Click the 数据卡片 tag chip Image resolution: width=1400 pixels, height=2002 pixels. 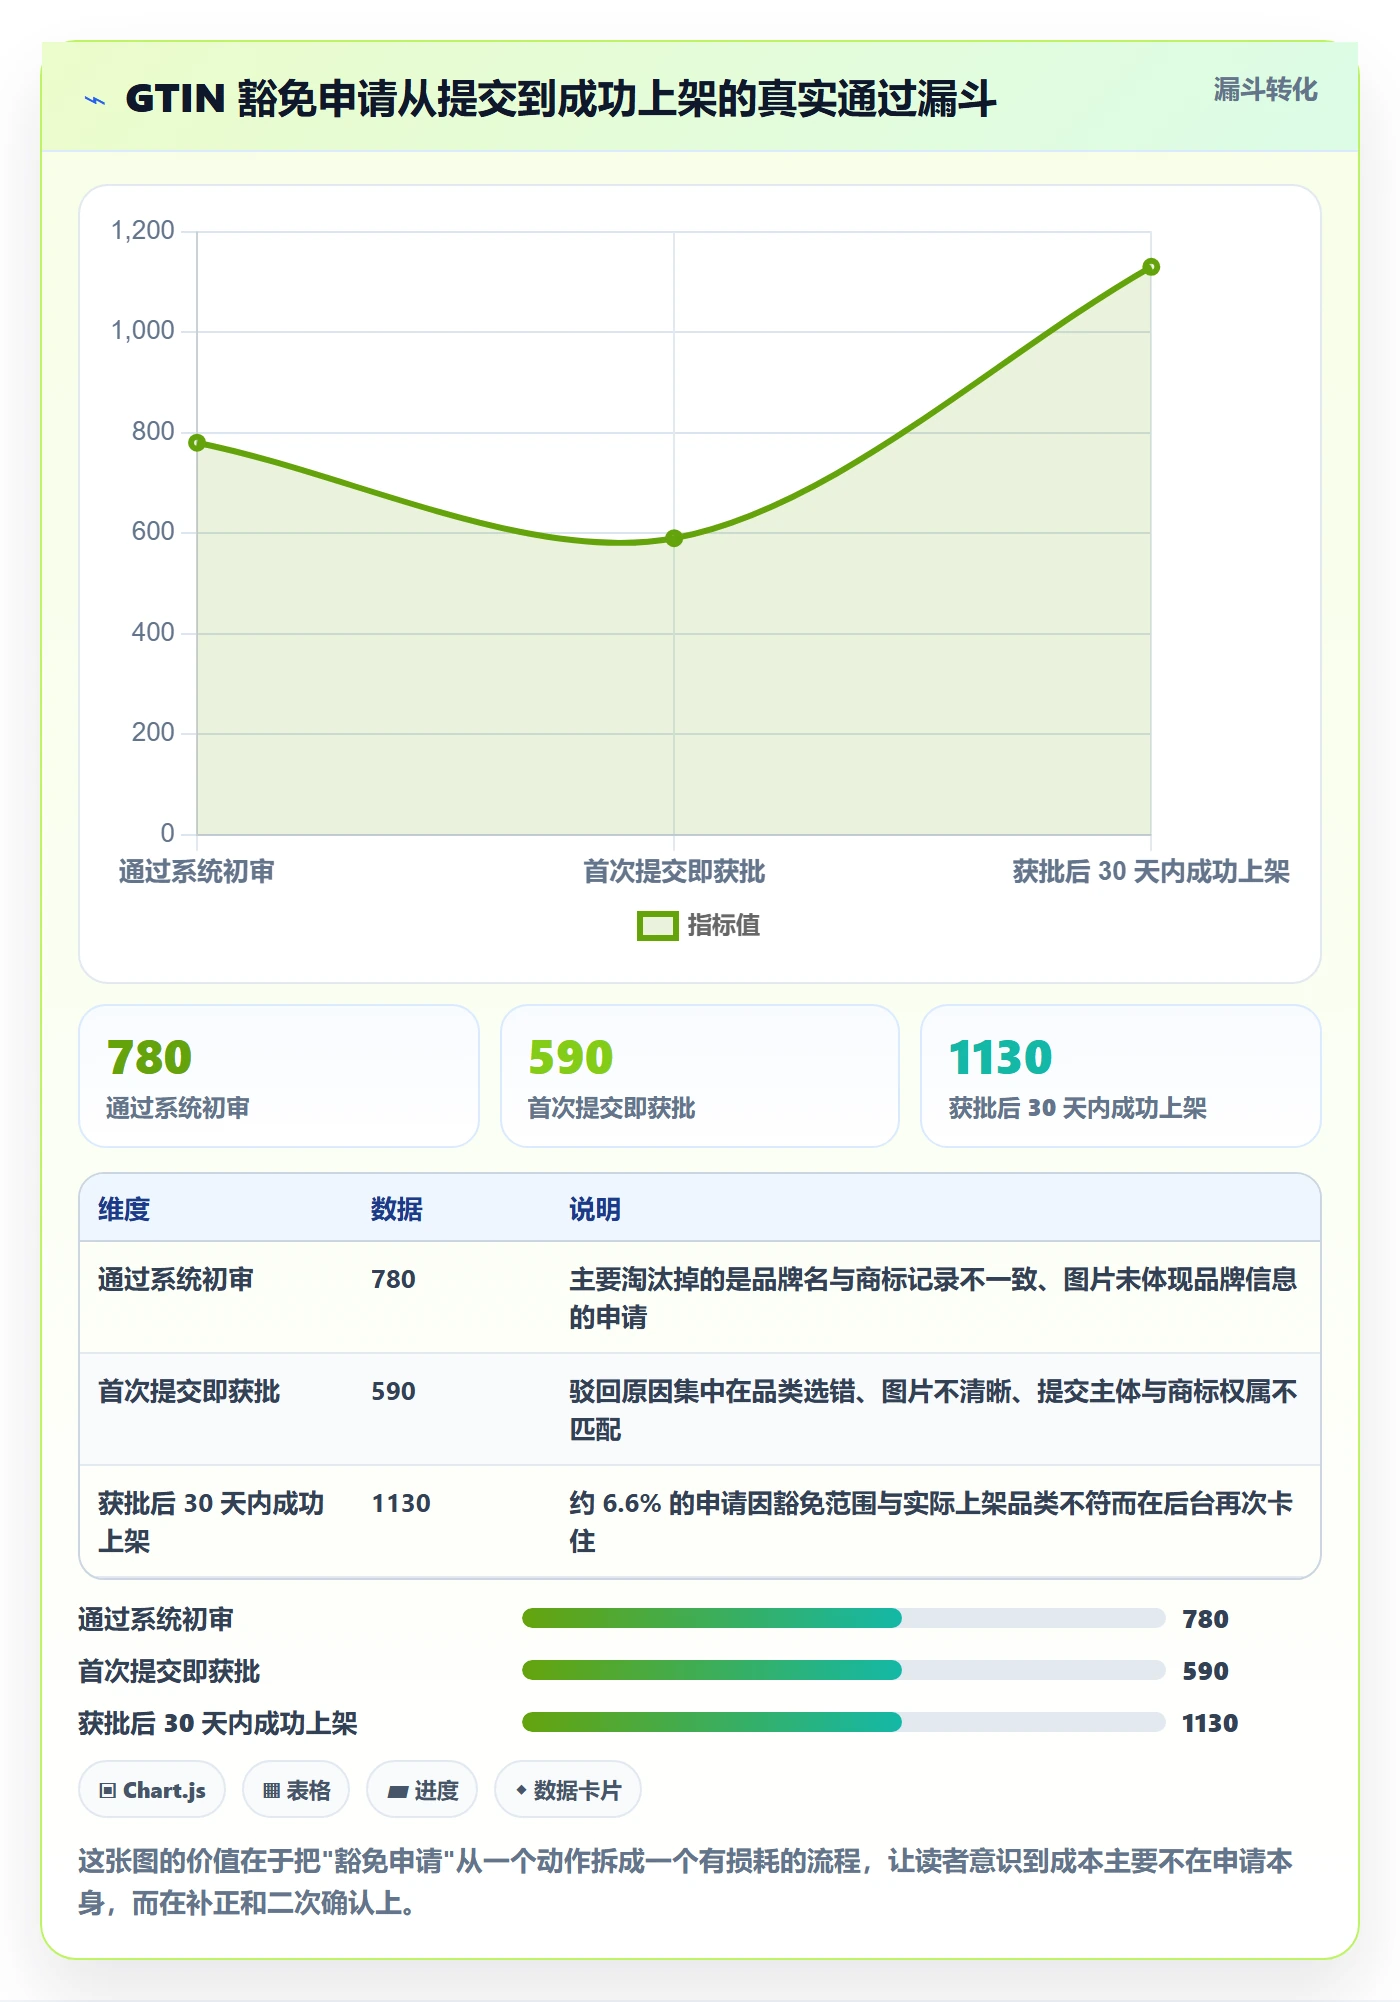tap(568, 1790)
